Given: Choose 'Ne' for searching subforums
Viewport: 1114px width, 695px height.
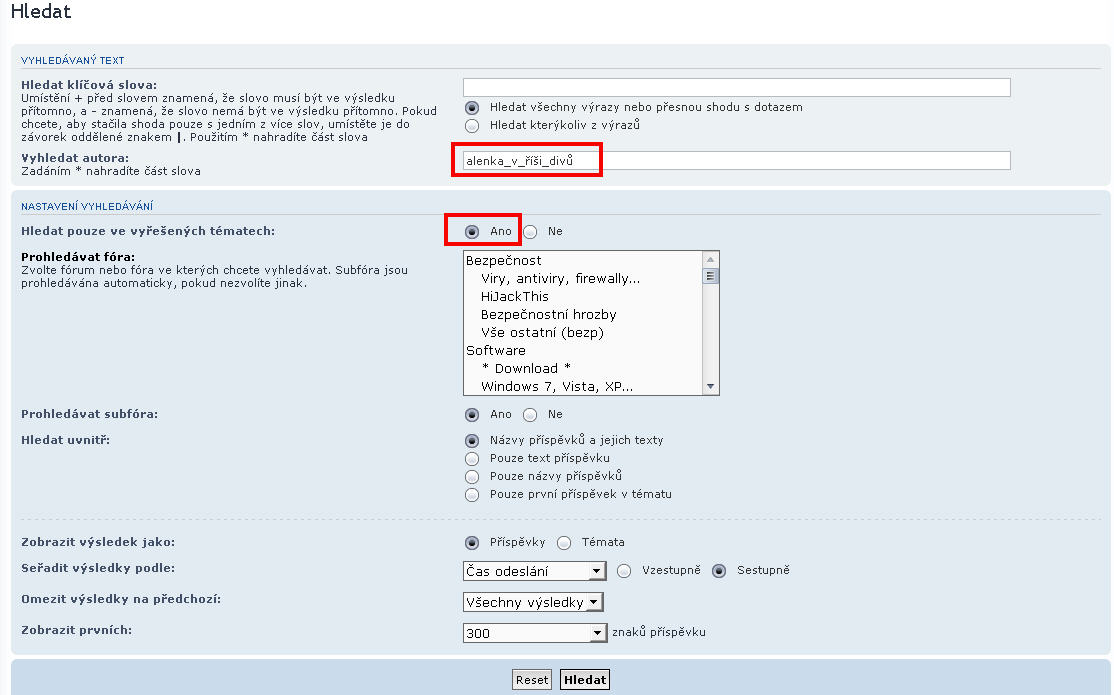Looking at the screenshot, I should (530, 414).
